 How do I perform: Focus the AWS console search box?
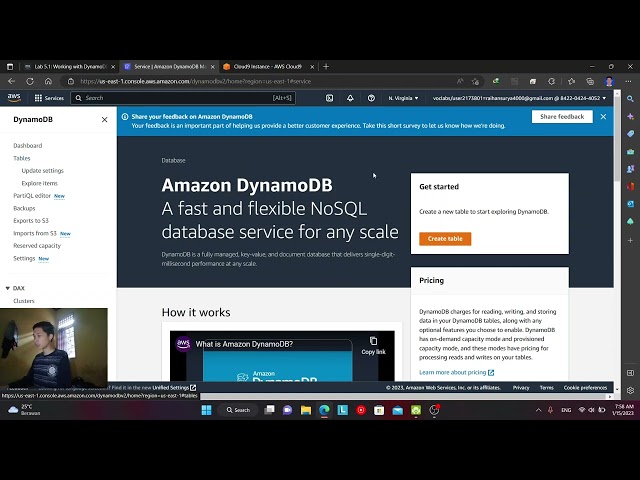183,98
